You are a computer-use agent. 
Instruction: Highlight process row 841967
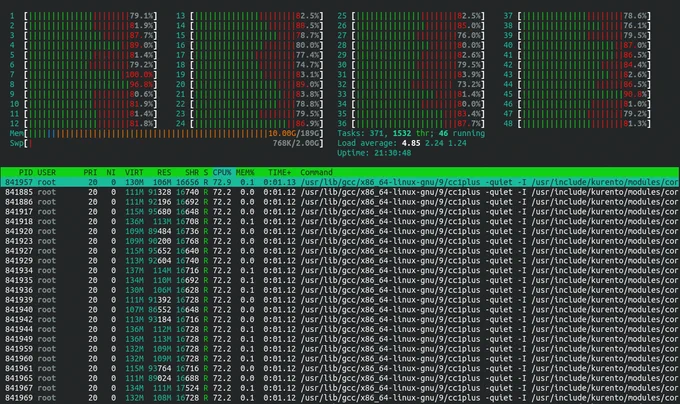point(340,388)
